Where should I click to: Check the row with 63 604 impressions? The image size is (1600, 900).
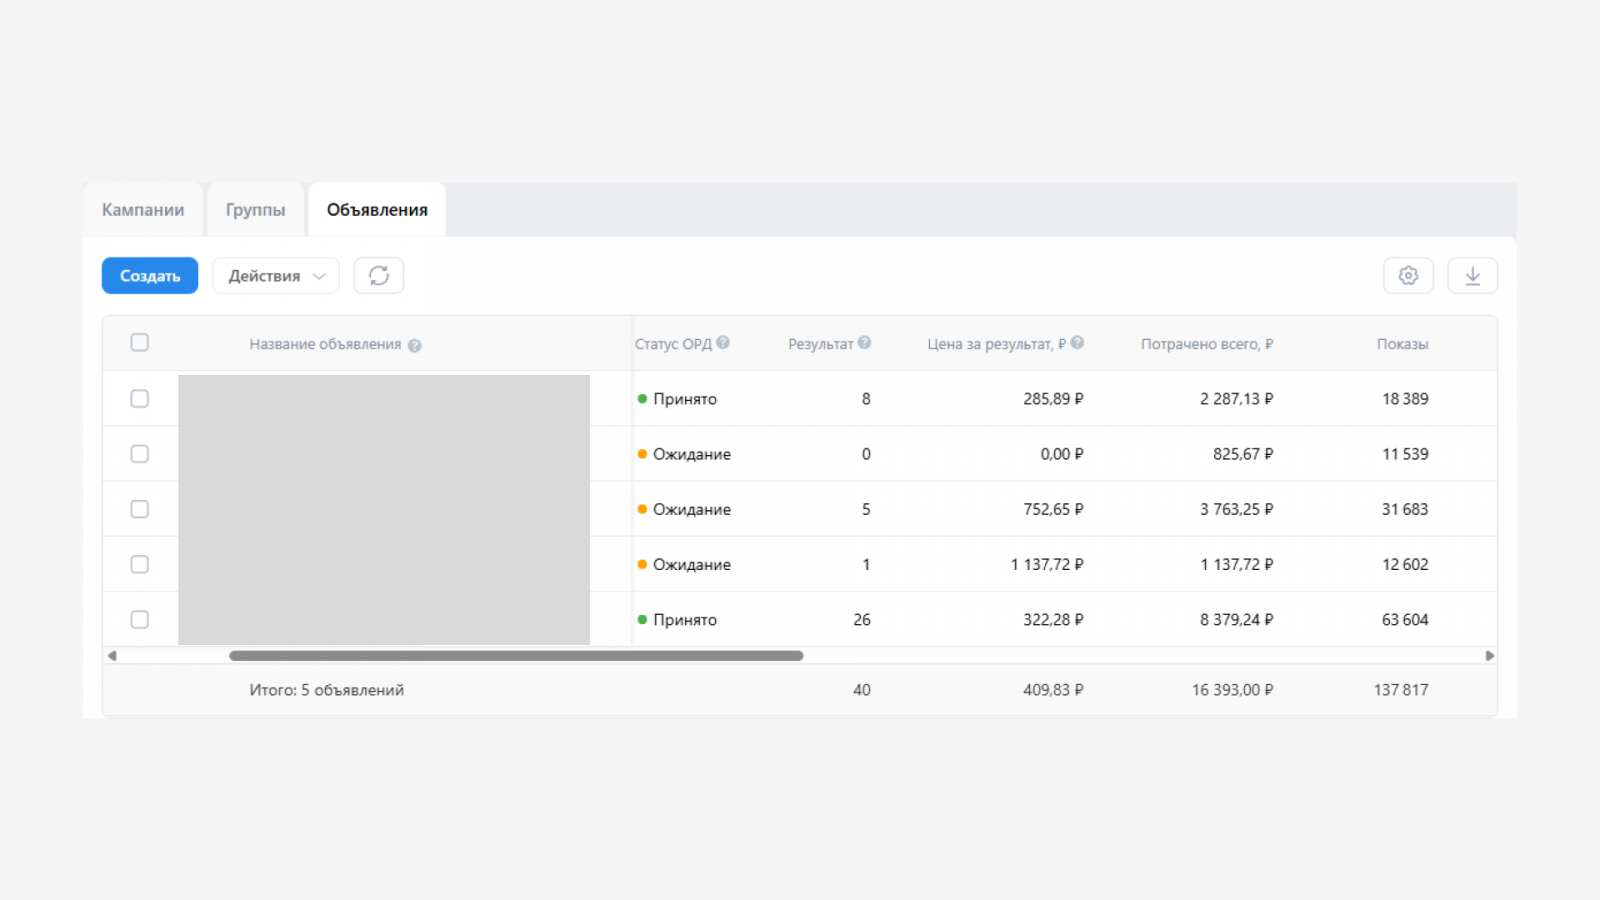click(x=140, y=620)
